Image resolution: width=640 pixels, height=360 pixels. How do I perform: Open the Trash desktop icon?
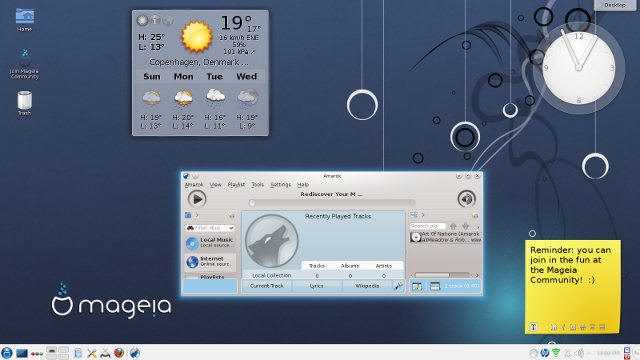tap(24, 103)
